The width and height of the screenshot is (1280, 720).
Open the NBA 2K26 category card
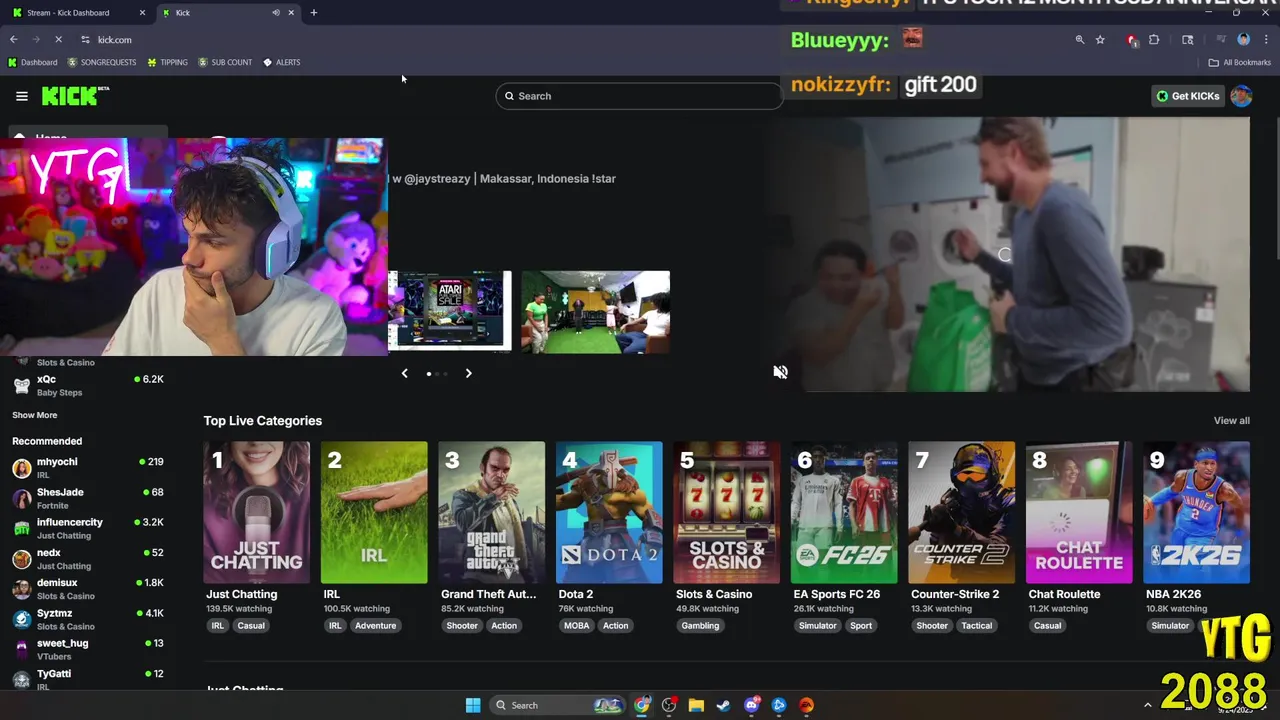click(x=1197, y=512)
